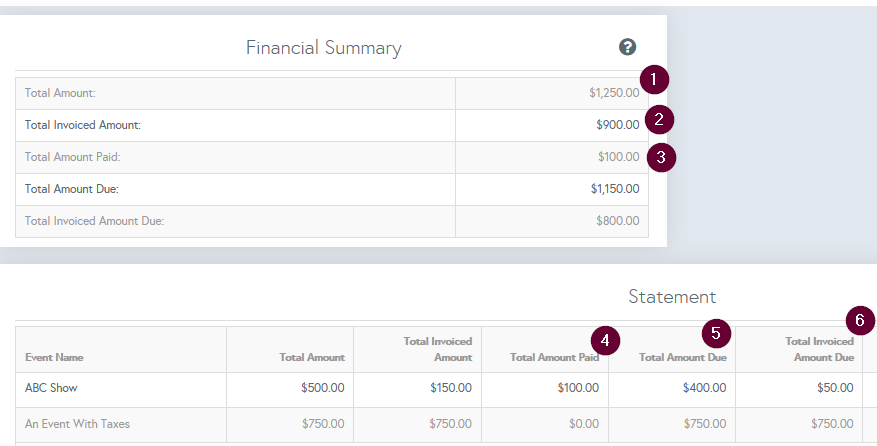Select Total Invoiced Amount Due summary label

[94, 221]
